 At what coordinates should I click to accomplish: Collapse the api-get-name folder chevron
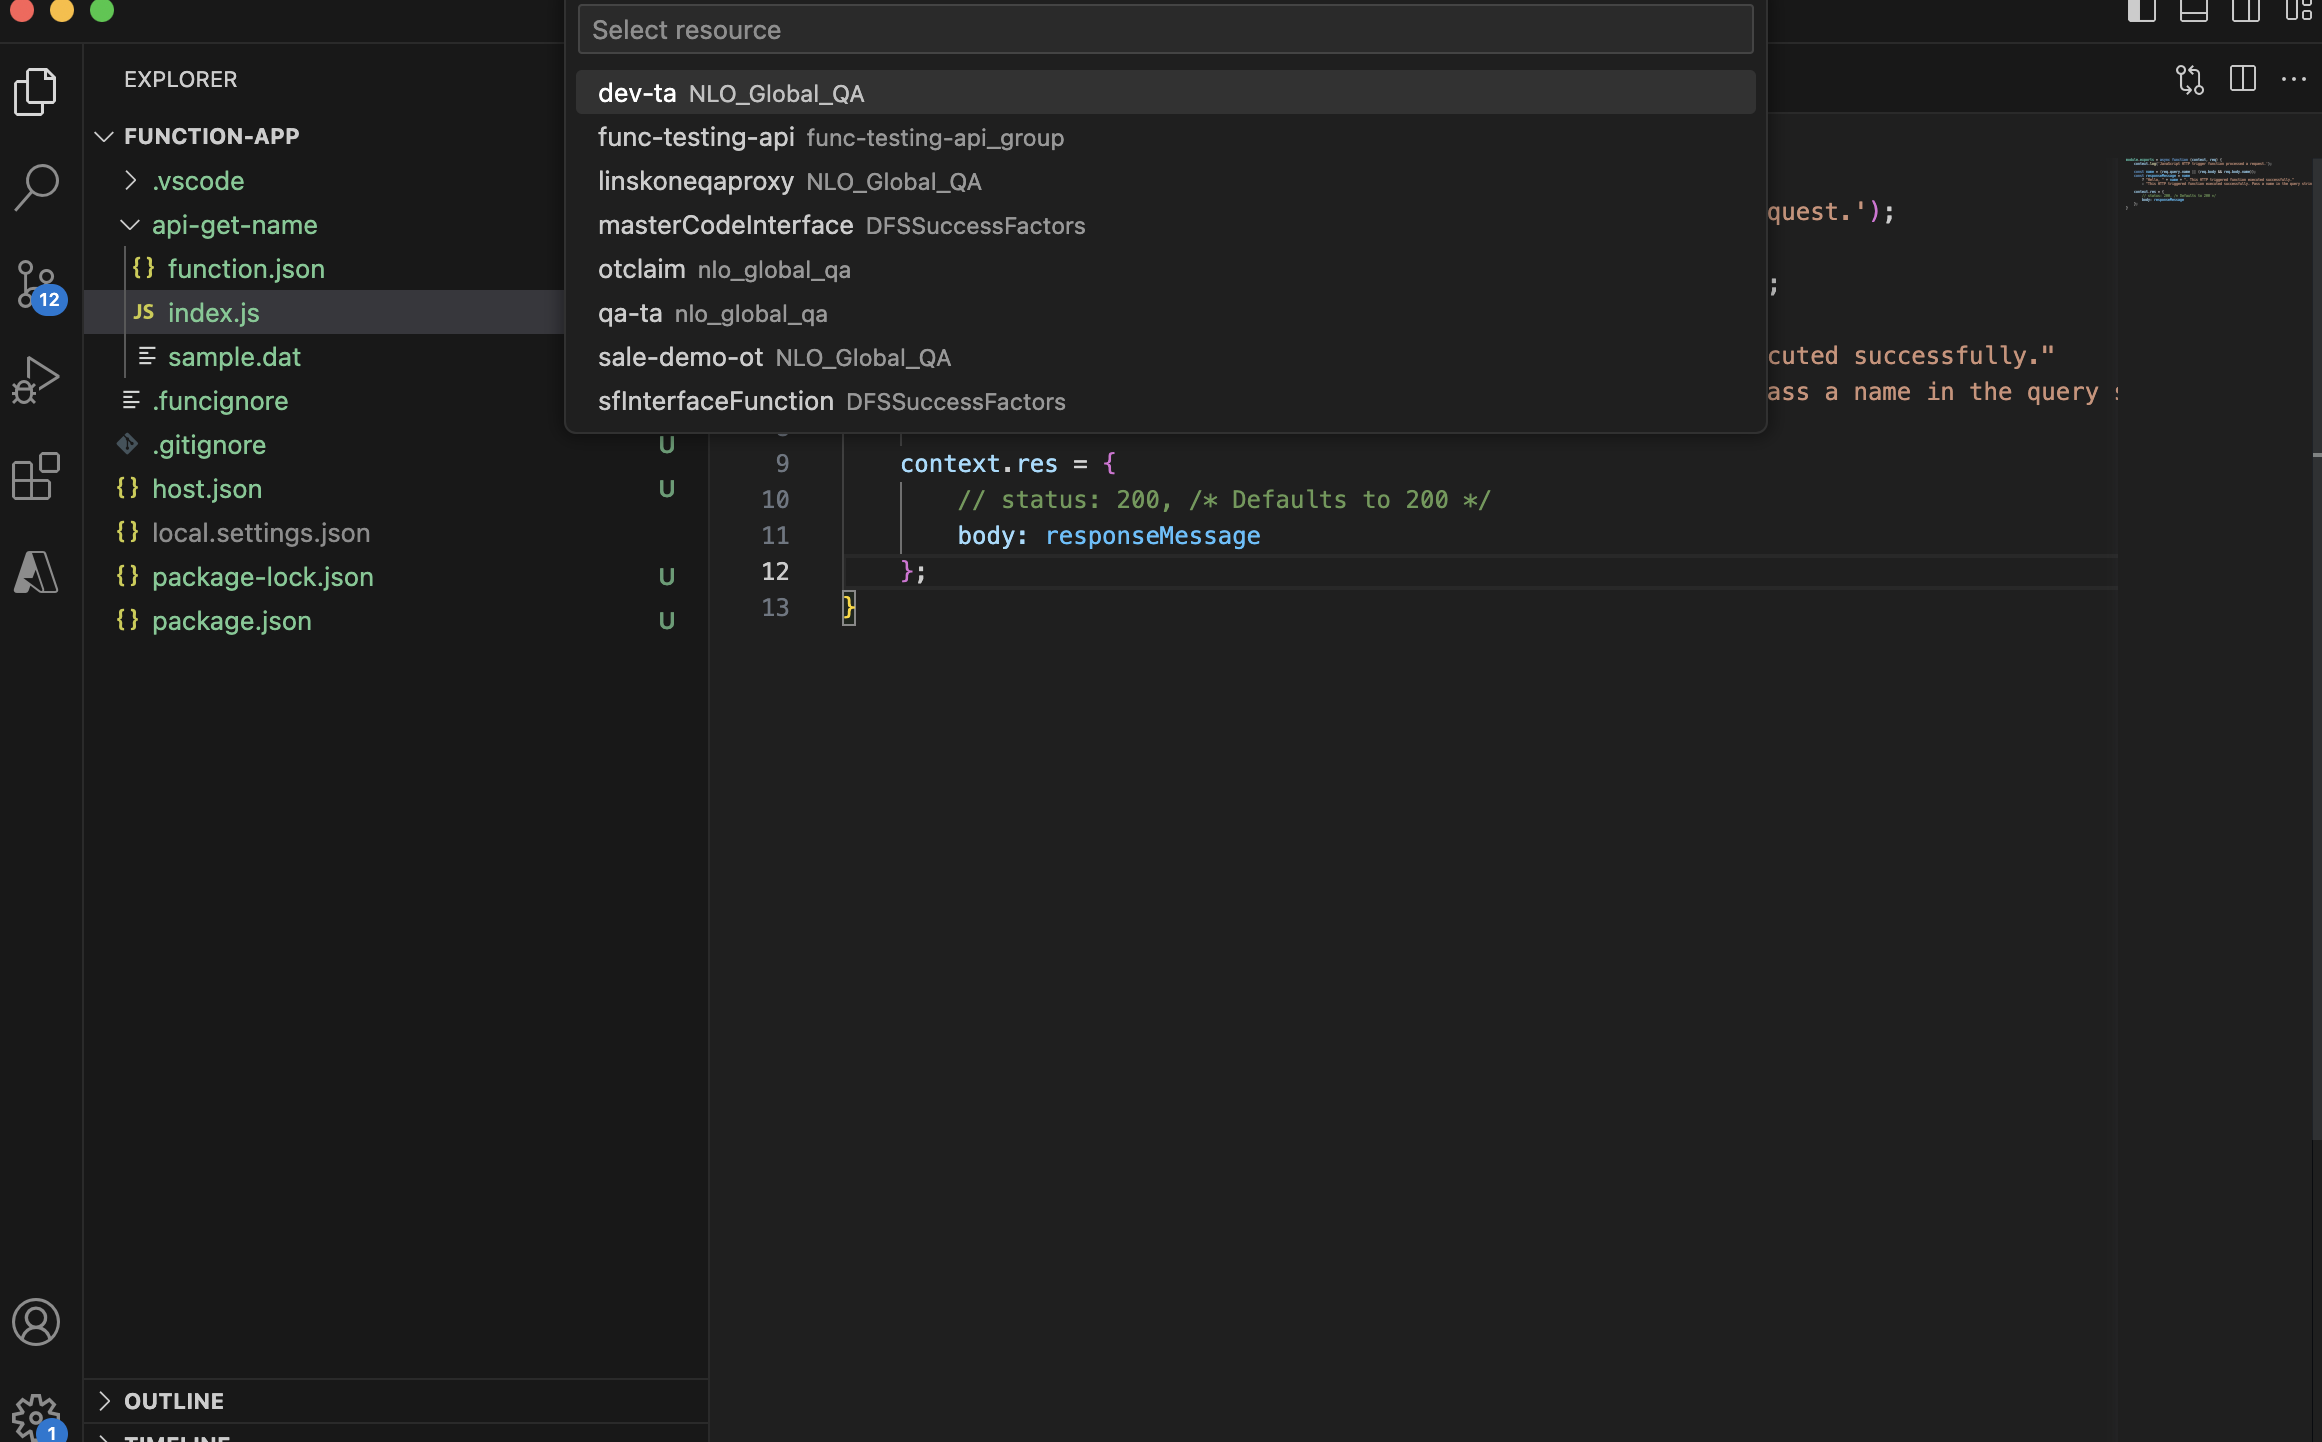[x=130, y=224]
